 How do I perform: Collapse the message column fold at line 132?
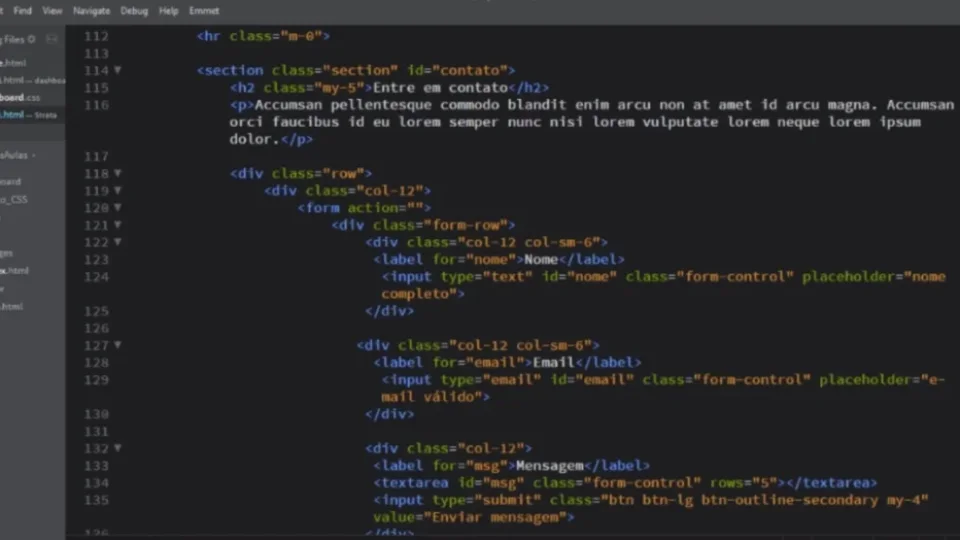pyautogui.click(x=118, y=448)
